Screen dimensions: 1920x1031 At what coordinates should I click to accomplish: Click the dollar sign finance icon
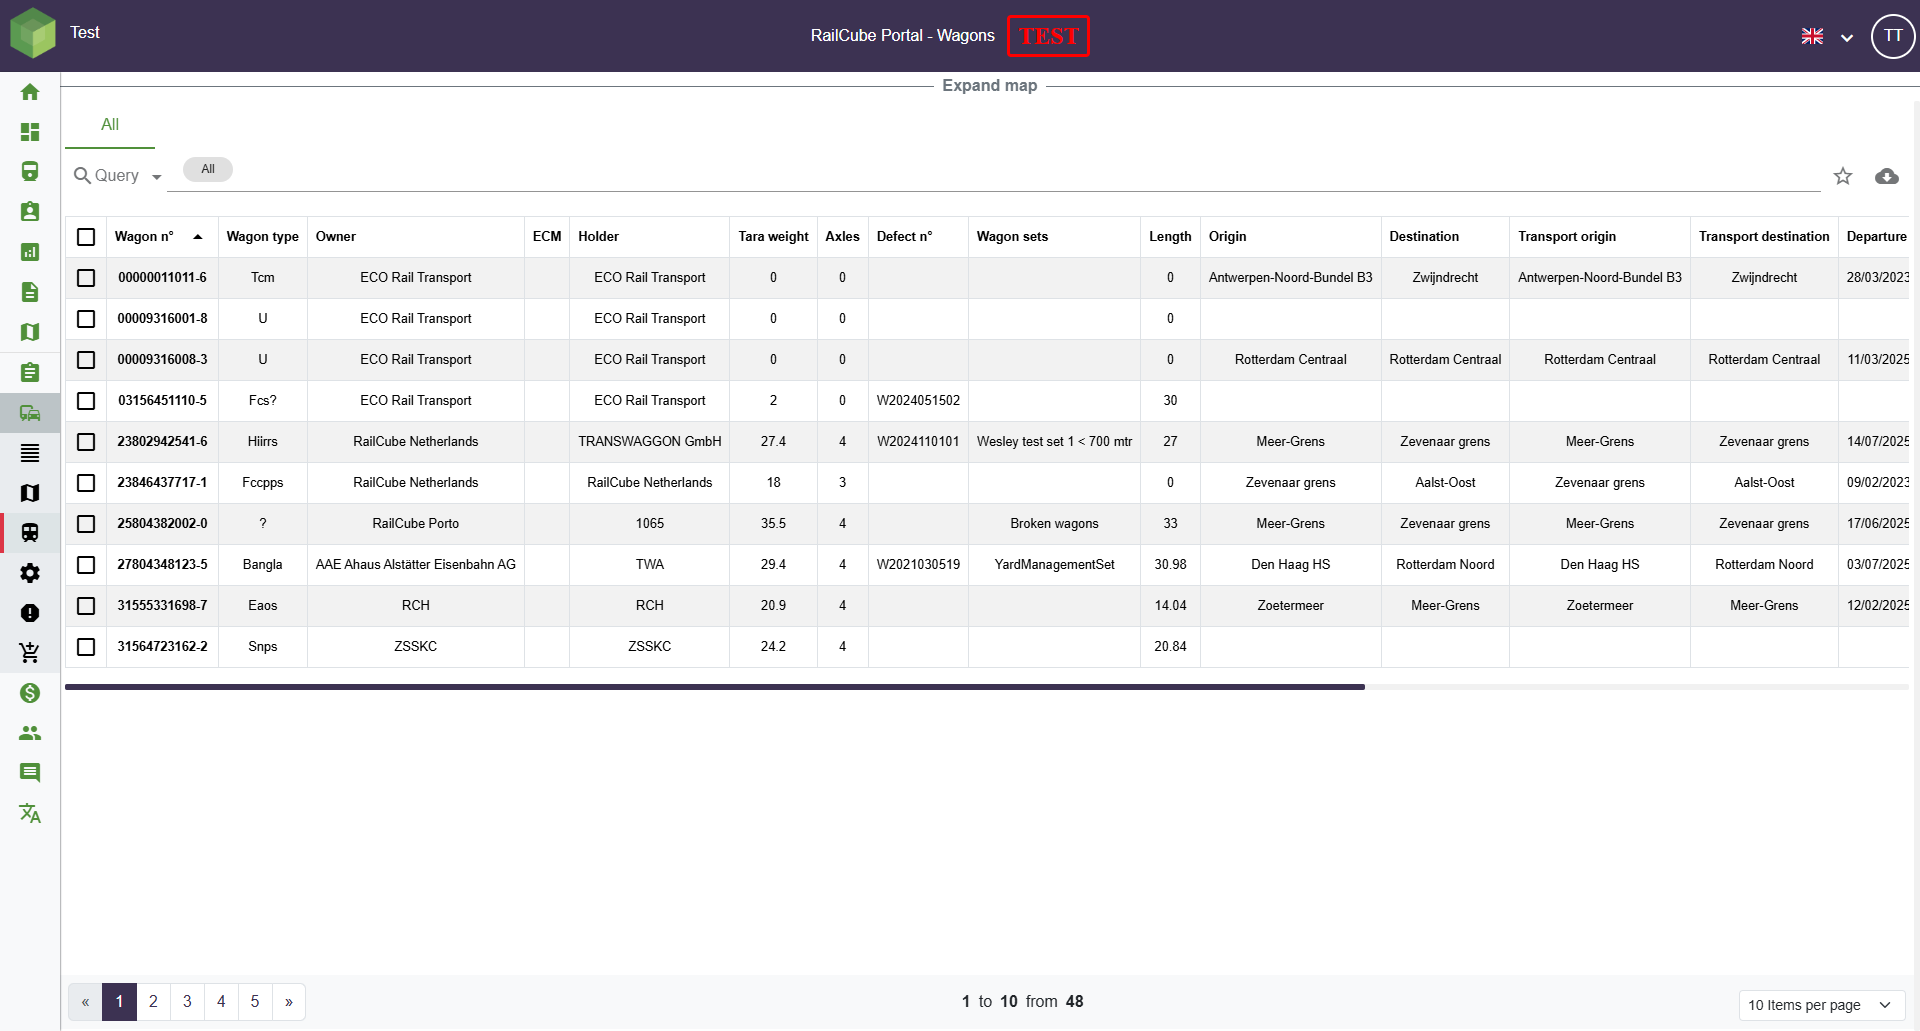(30, 693)
